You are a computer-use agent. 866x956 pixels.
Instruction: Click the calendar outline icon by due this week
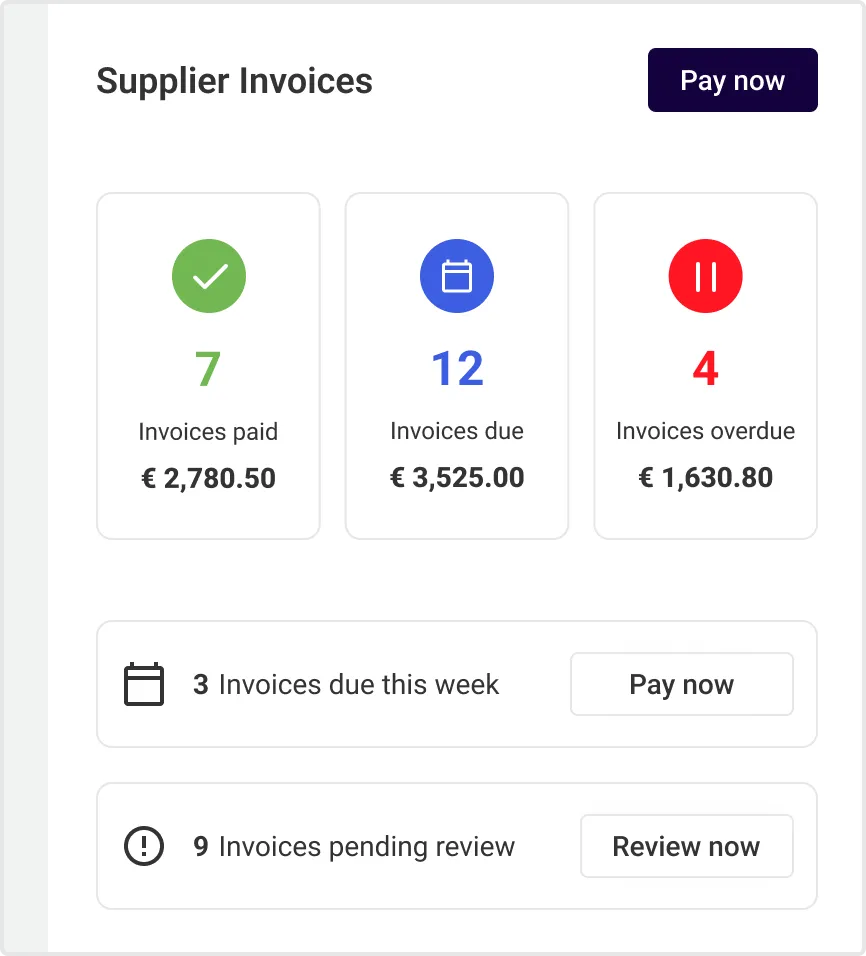click(144, 684)
